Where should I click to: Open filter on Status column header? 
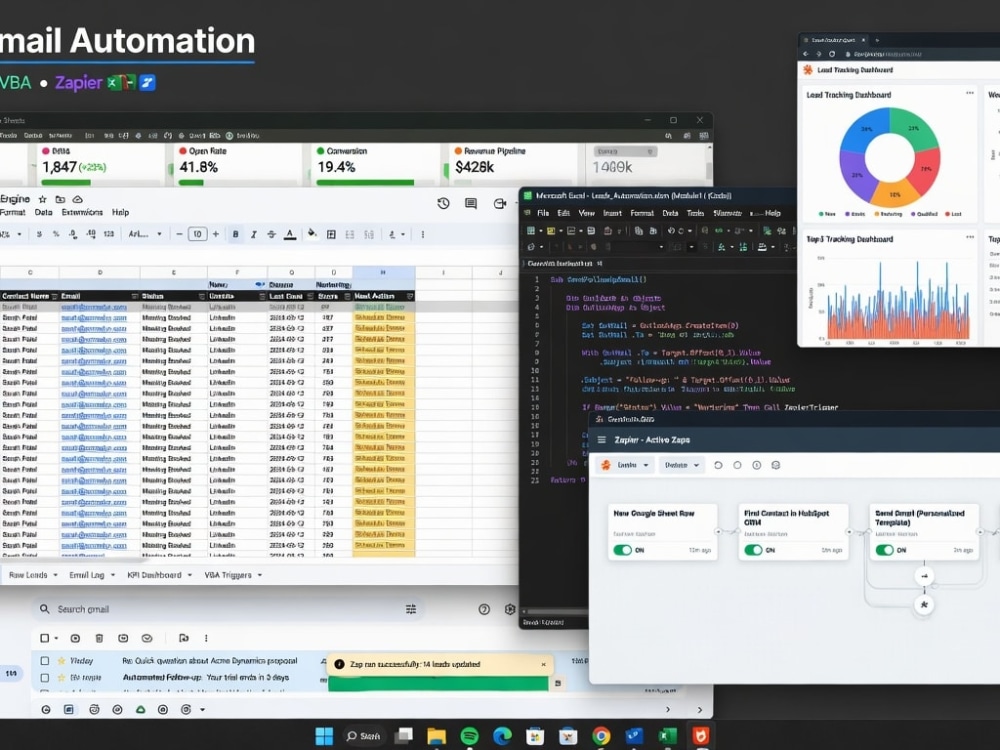click(202, 297)
